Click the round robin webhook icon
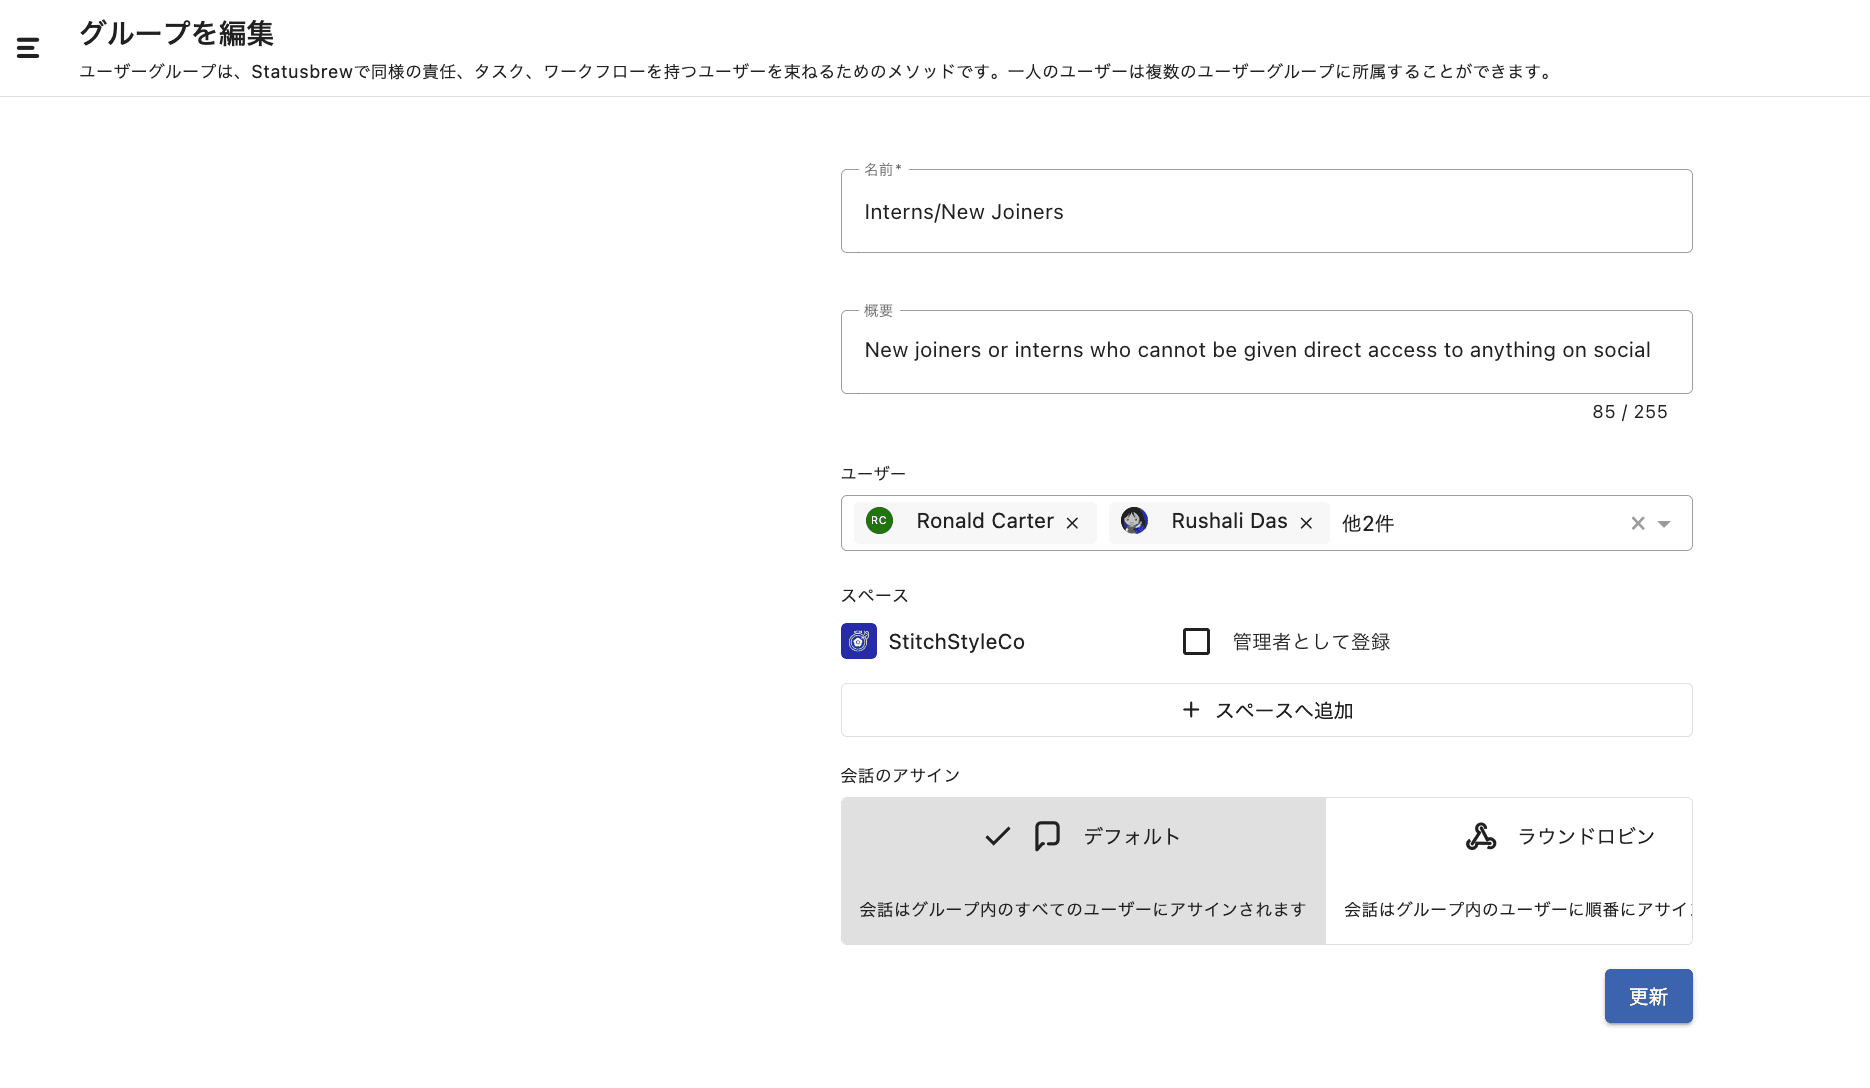This screenshot has height=1088, width=1870. click(1481, 836)
